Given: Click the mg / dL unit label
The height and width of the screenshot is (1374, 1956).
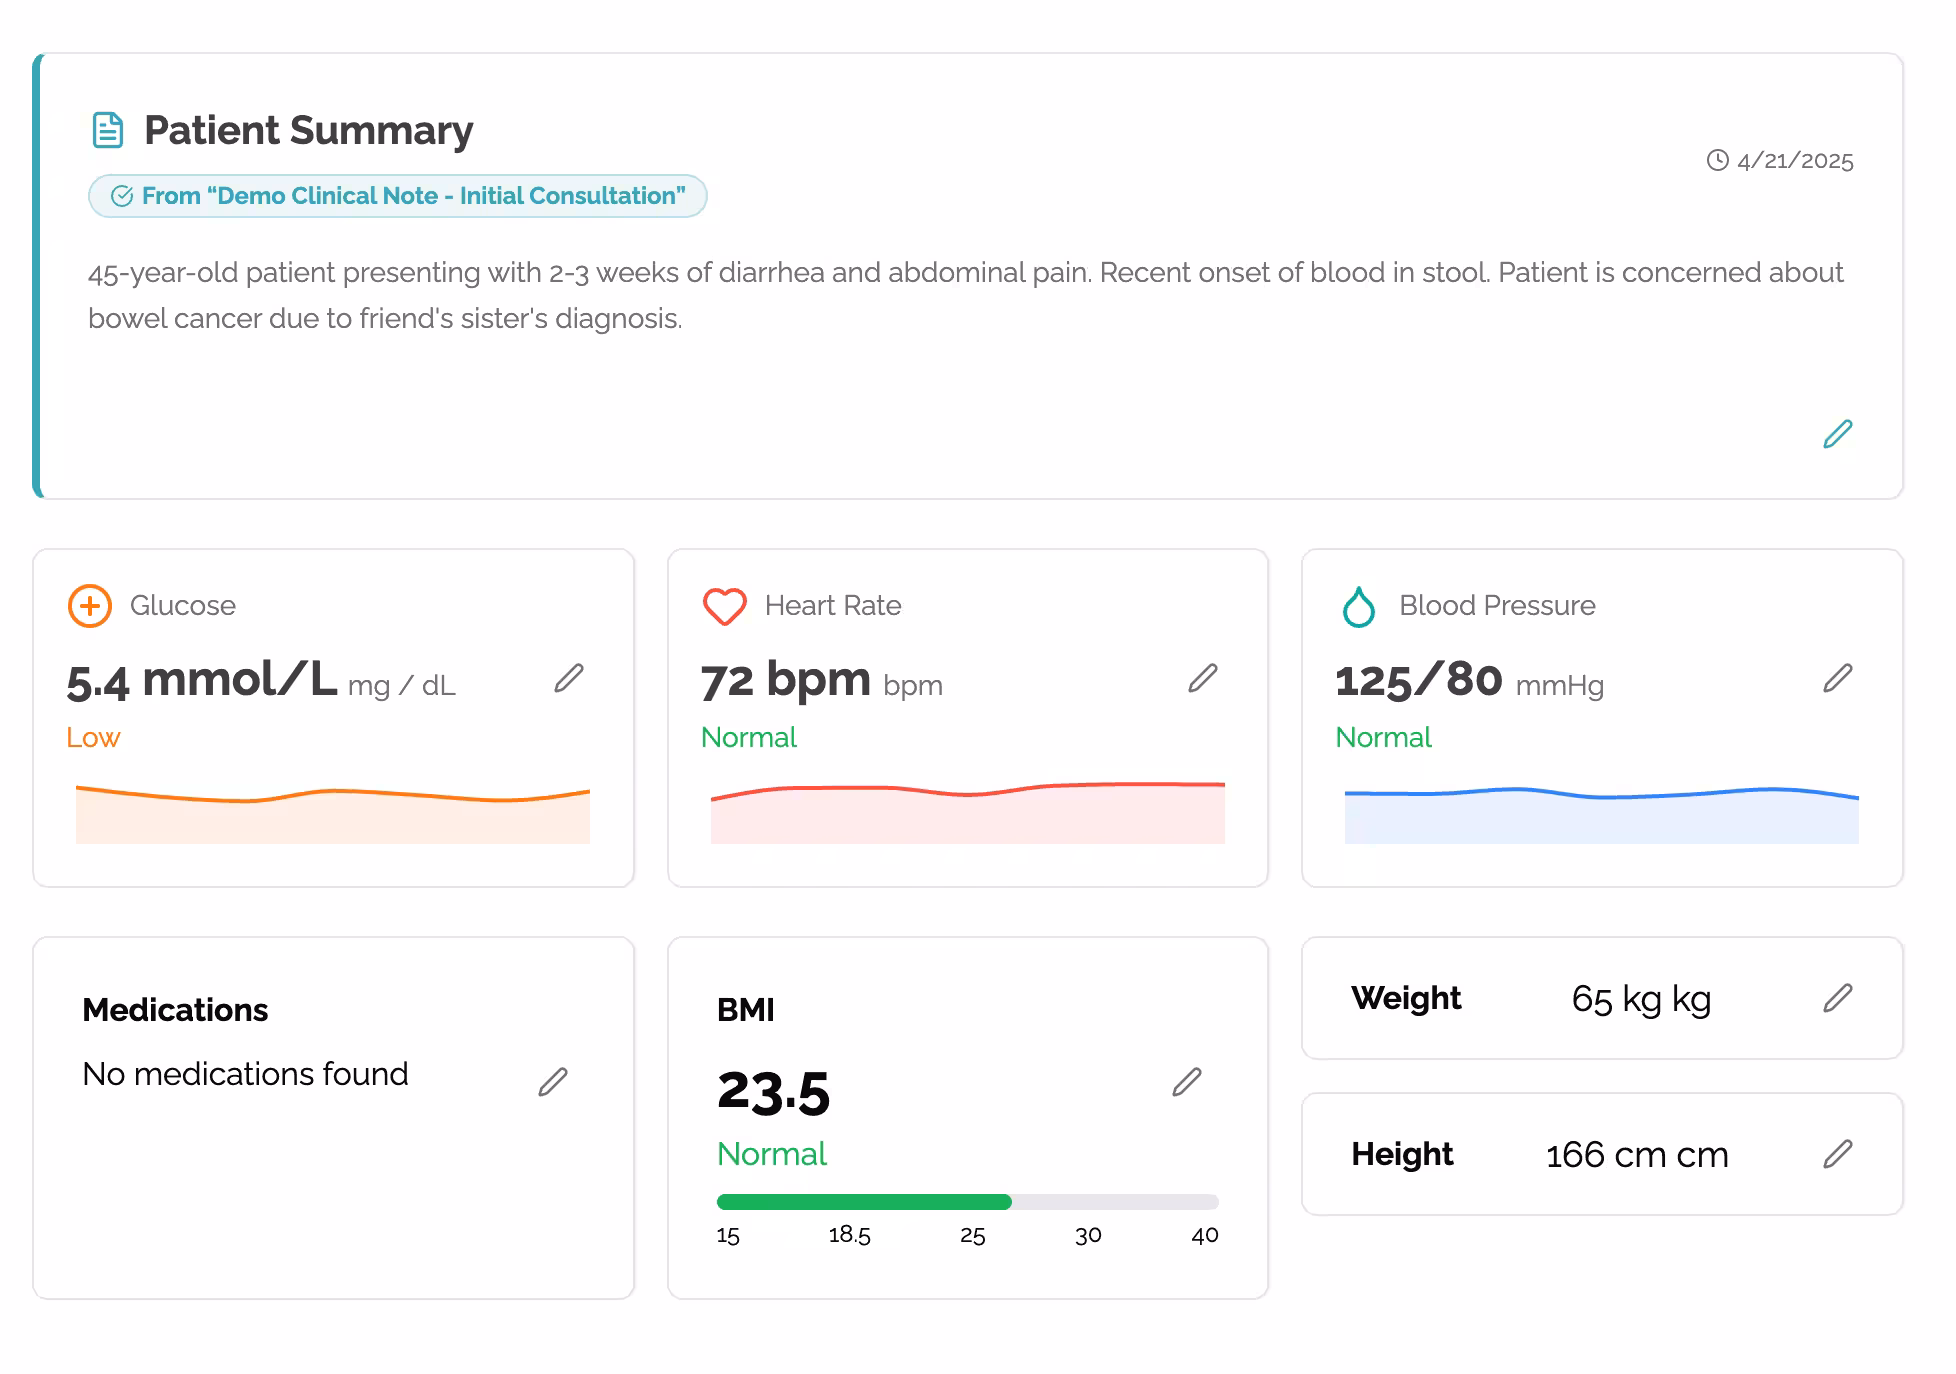Looking at the screenshot, I should click(401, 686).
